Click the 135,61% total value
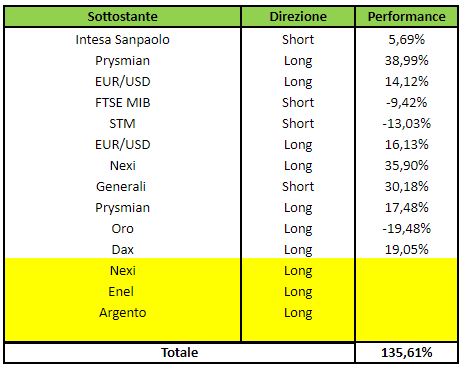Image resolution: width=466 pixels, height=369 pixels. tap(406, 353)
